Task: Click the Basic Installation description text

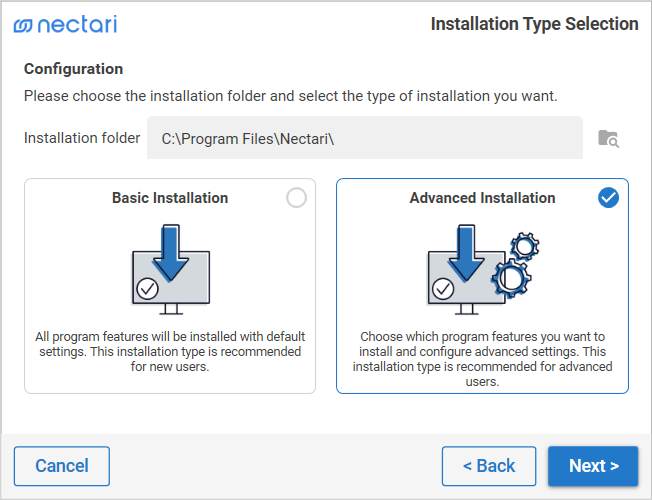Action: (170, 352)
